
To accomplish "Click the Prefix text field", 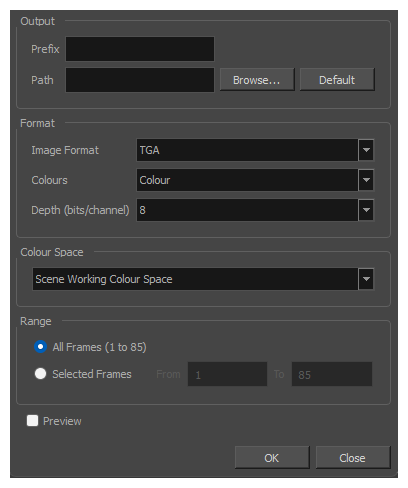I will pos(140,49).
